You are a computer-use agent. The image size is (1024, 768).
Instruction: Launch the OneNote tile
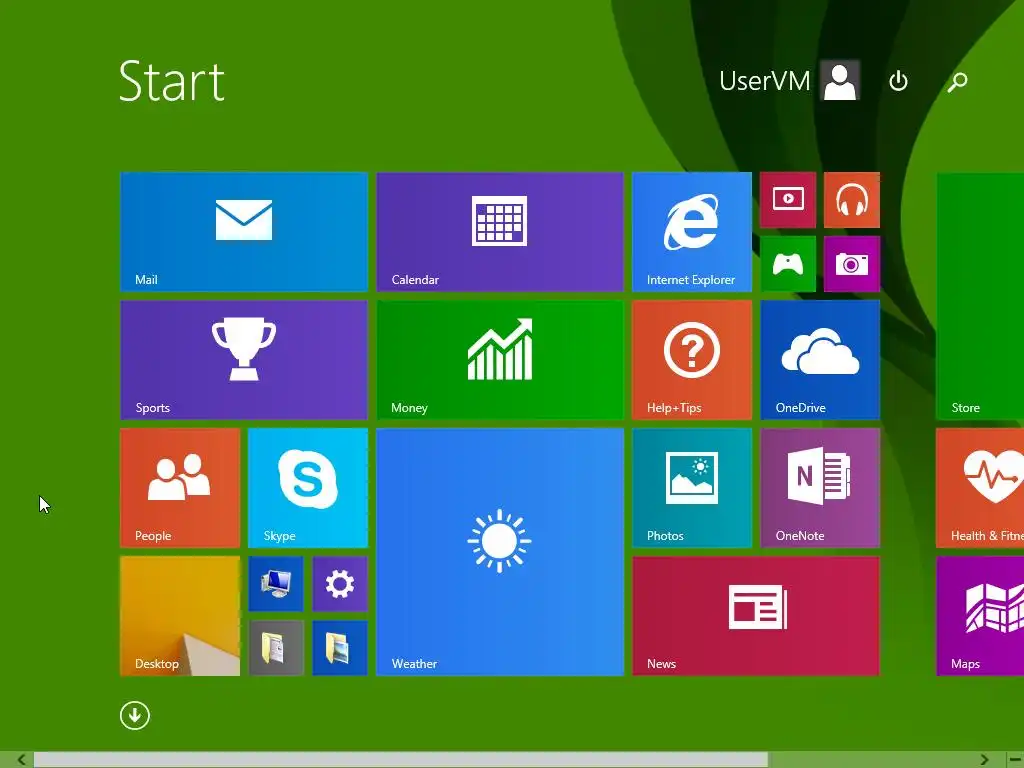tap(820, 487)
